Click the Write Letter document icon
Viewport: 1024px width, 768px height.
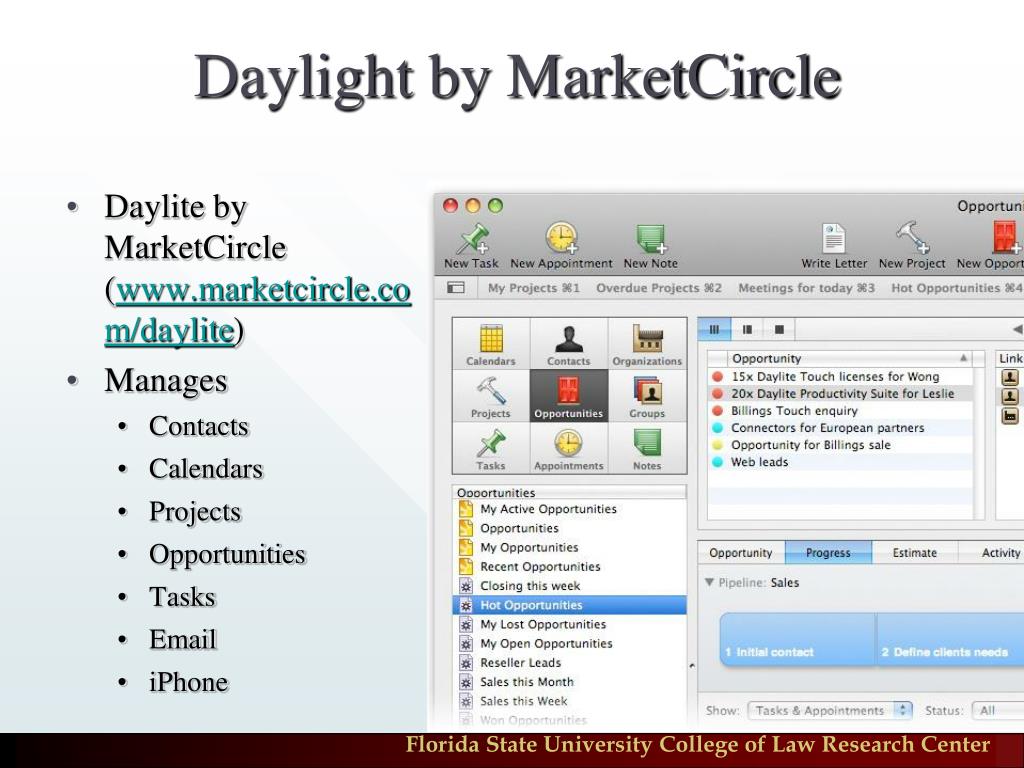point(834,238)
